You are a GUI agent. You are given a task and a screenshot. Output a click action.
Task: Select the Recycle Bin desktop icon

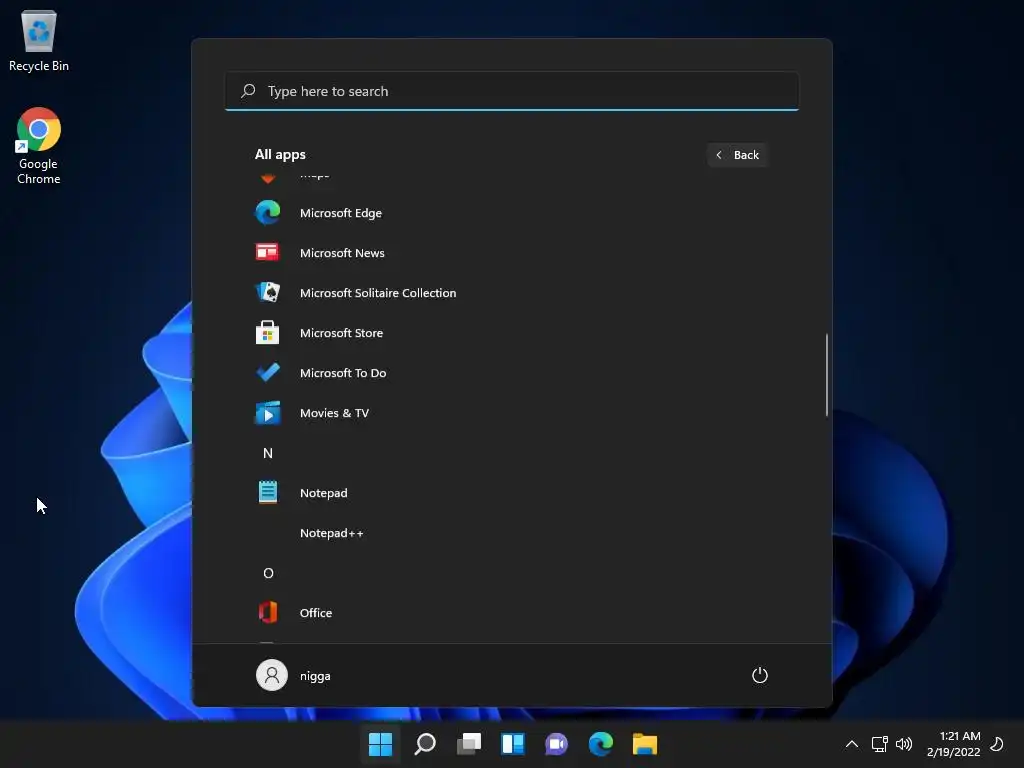(x=39, y=40)
